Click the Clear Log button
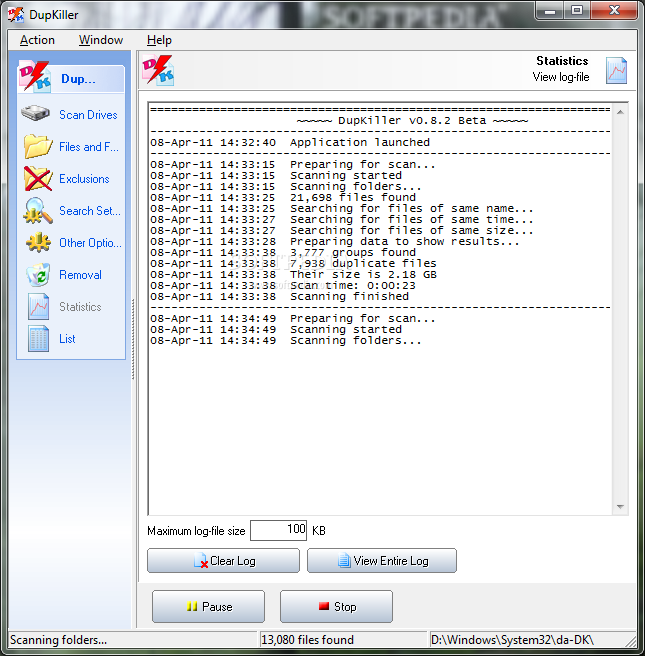The height and width of the screenshot is (656, 645). coord(223,561)
